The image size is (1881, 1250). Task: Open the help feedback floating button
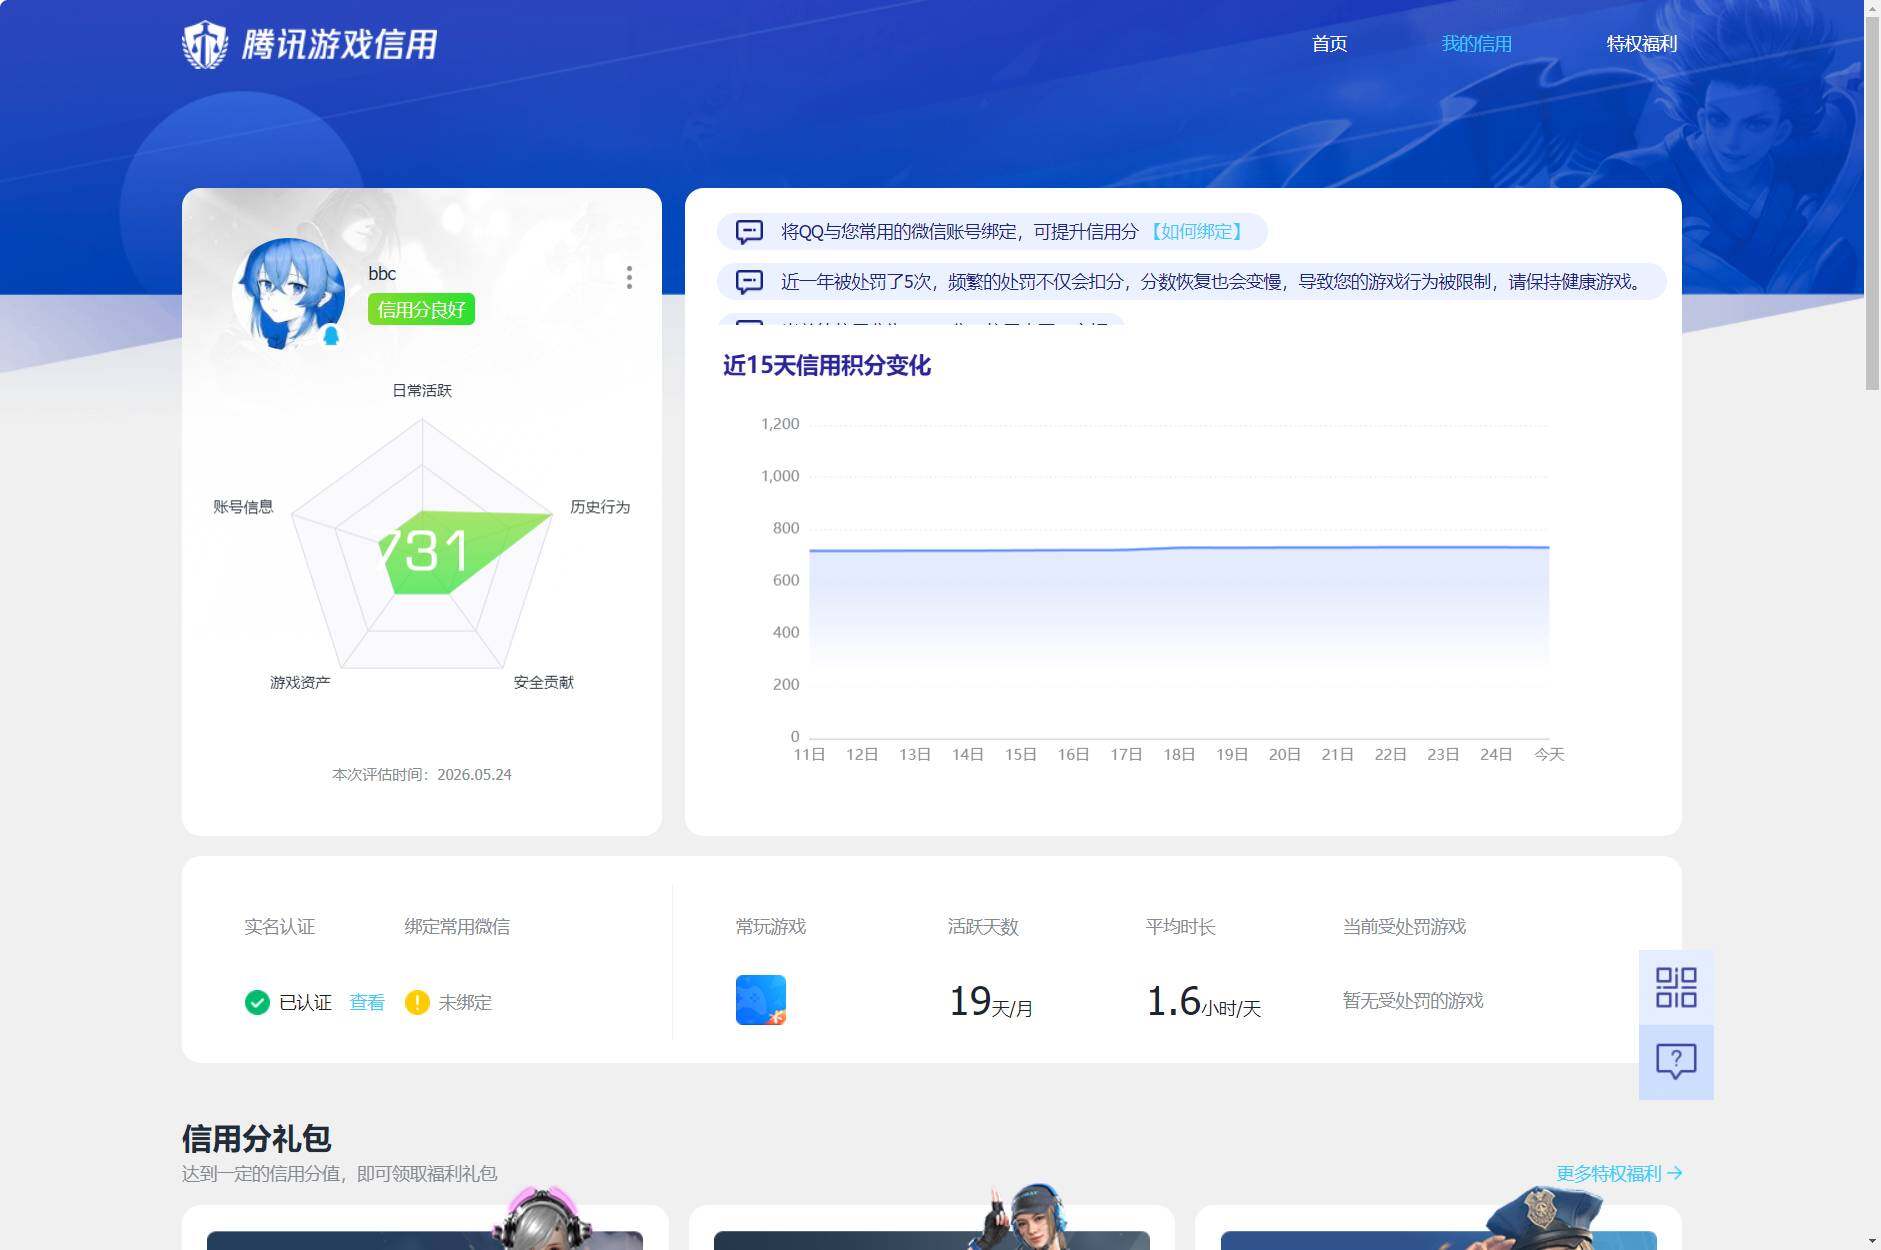click(x=1676, y=1062)
